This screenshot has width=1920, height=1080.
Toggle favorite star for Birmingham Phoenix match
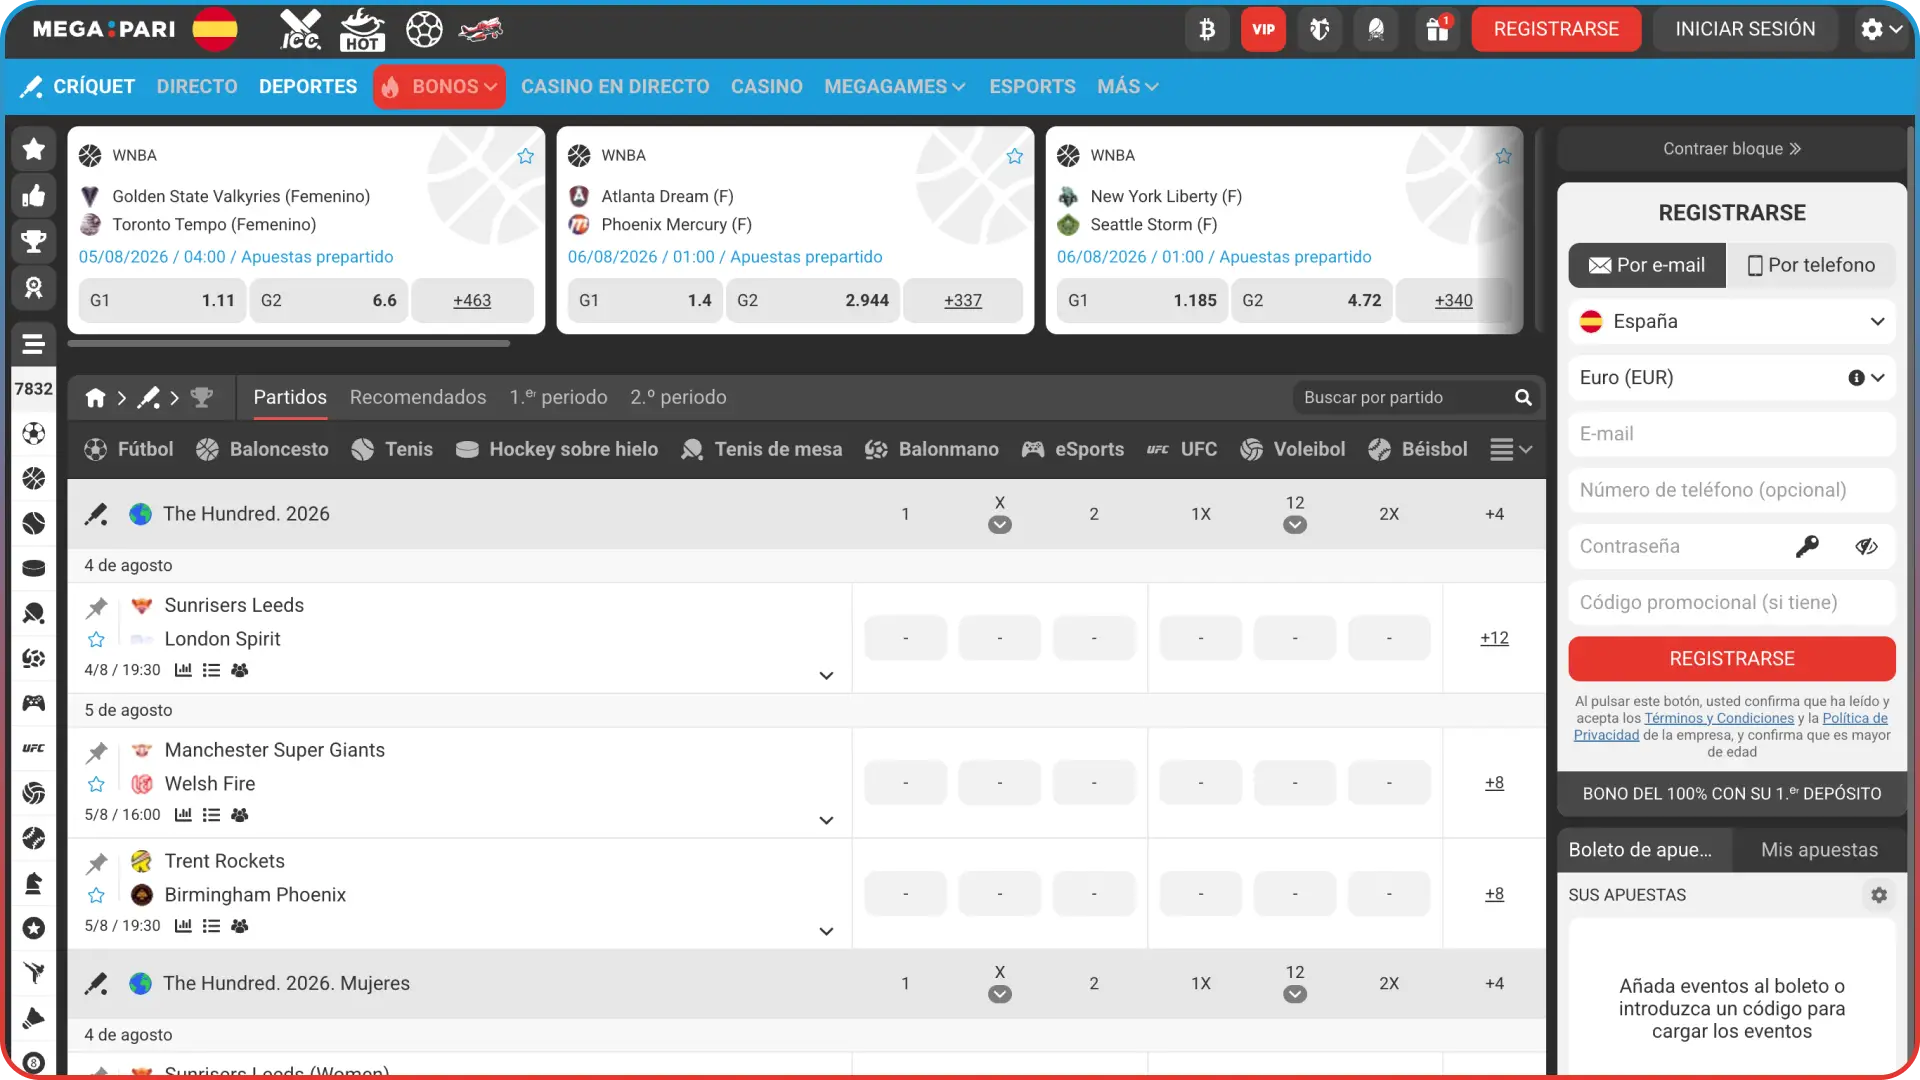pos(96,895)
